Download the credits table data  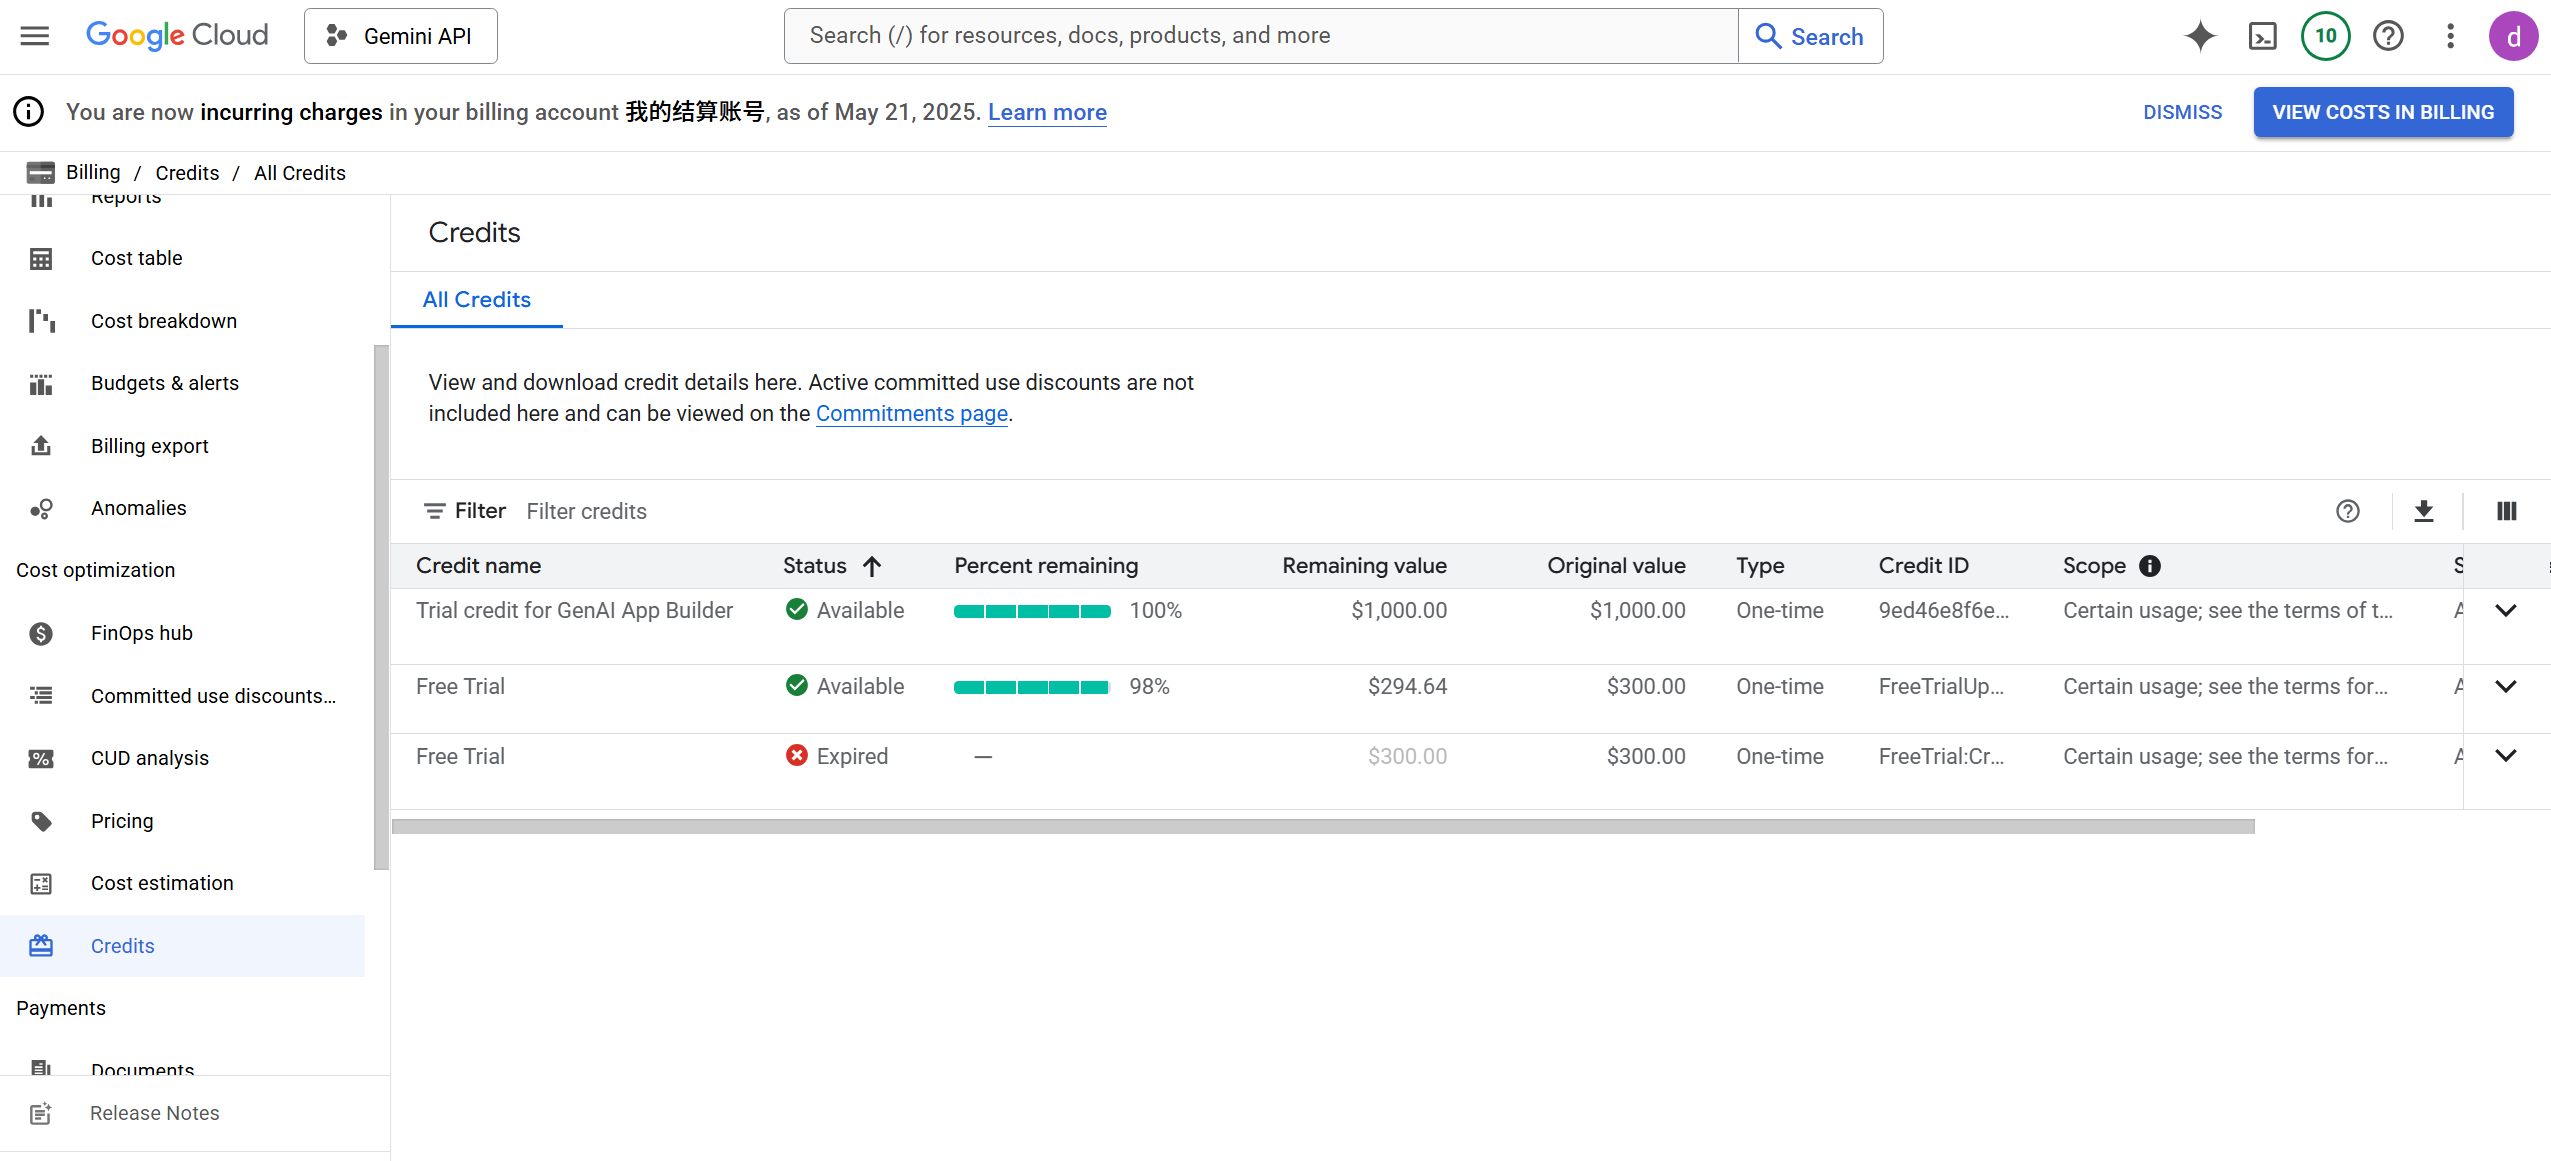tap(2424, 511)
